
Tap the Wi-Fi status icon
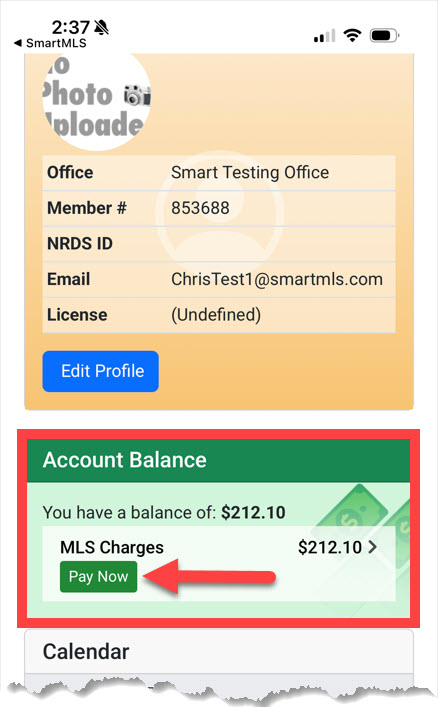tap(352, 35)
